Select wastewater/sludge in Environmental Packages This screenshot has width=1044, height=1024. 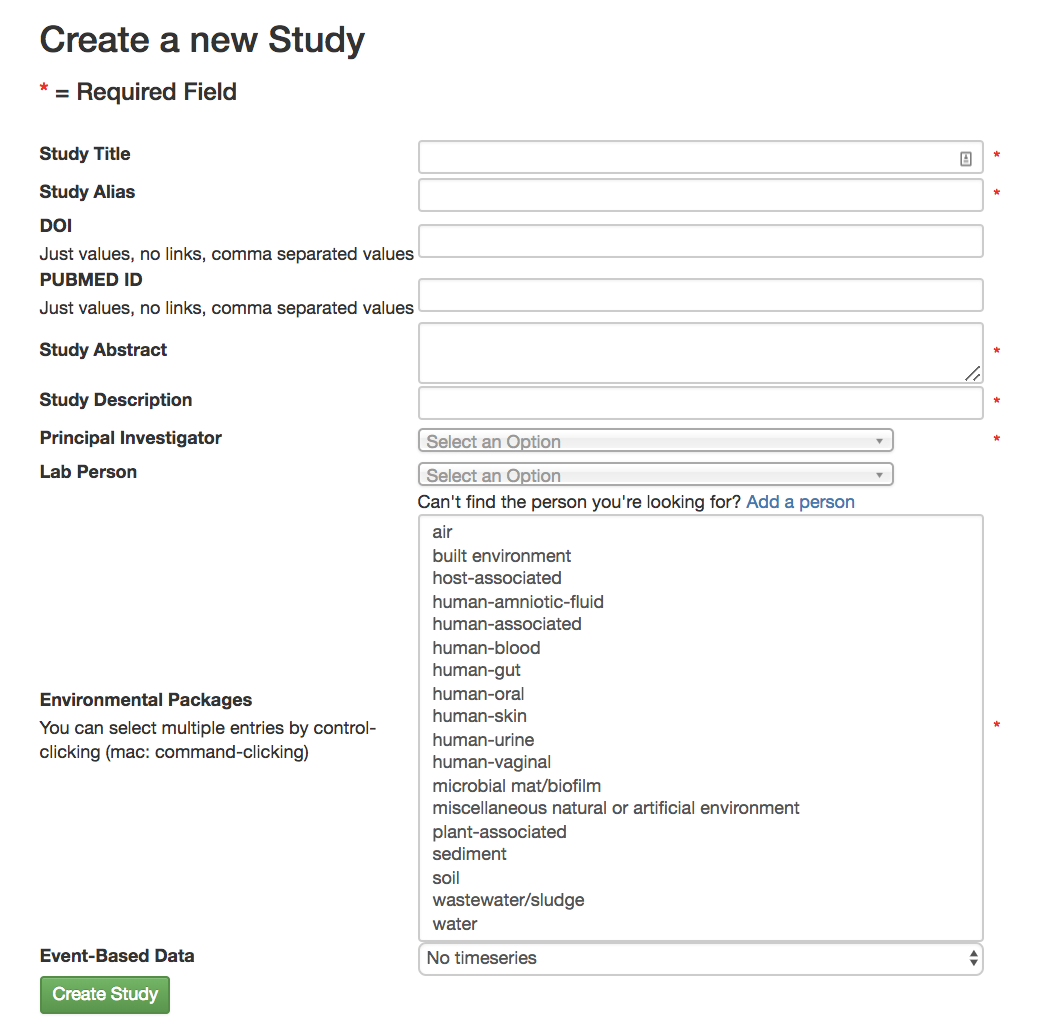click(508, 900)
